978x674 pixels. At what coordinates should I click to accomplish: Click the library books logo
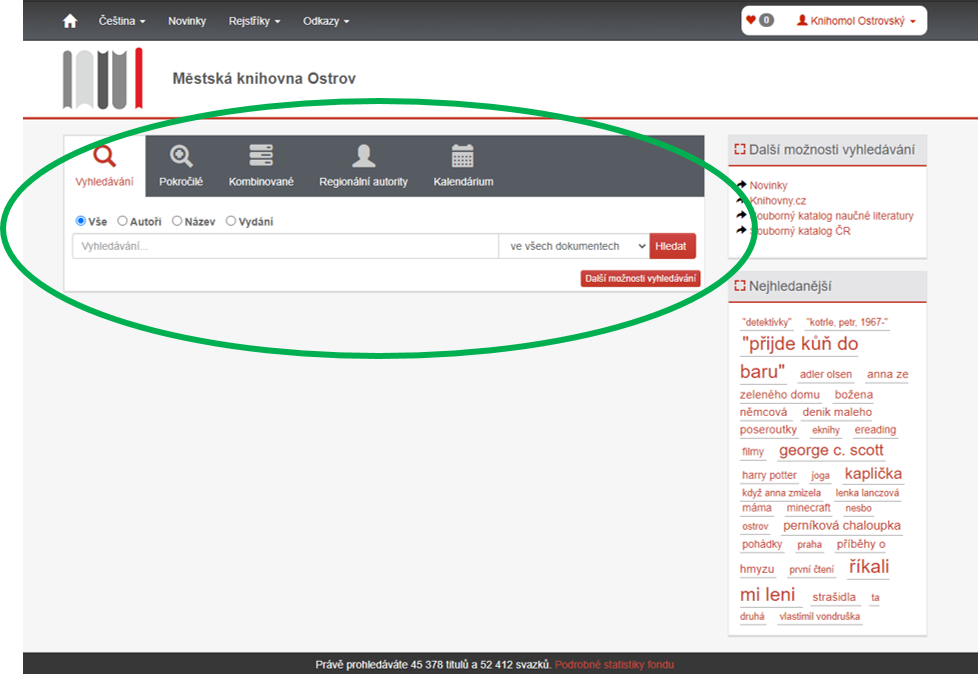click(103, 78)
